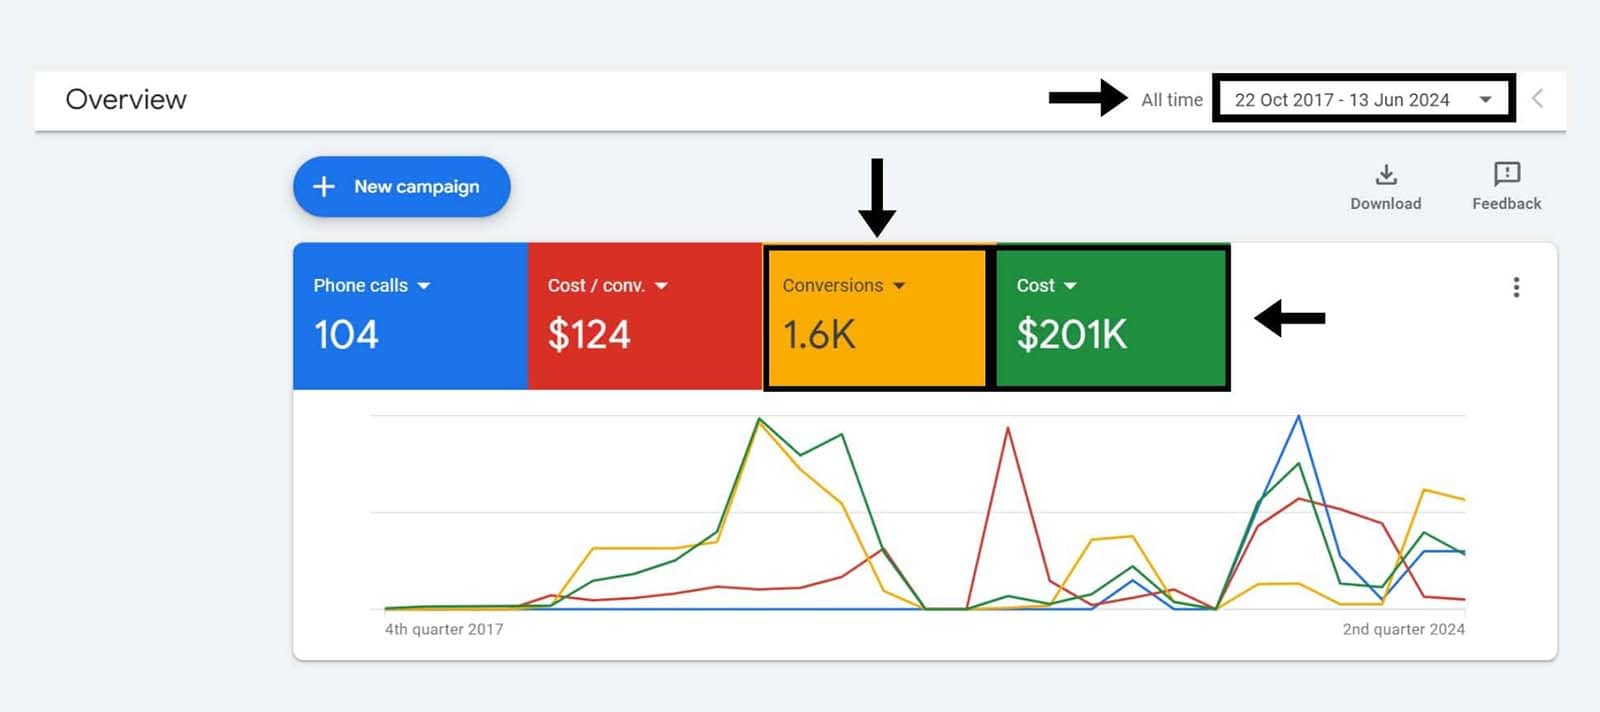Screen dimensions: 1600x712
Task: Select the All time label
Action: coord(1172,100)
